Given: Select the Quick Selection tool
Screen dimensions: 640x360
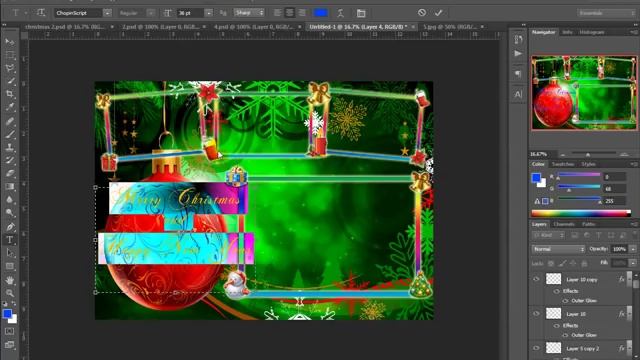Looking at the screenshot, I should (x=10, y=81).
